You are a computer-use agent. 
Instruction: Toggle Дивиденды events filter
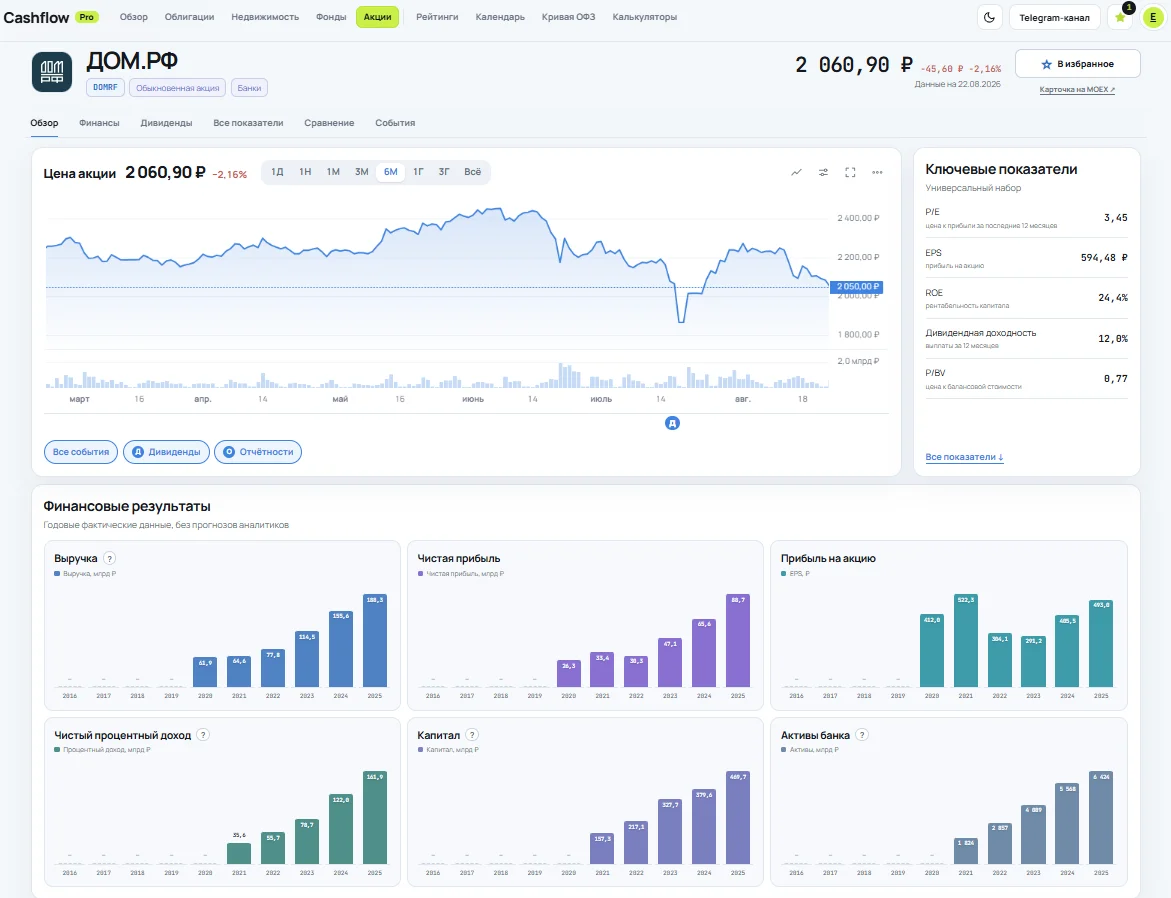167,452
